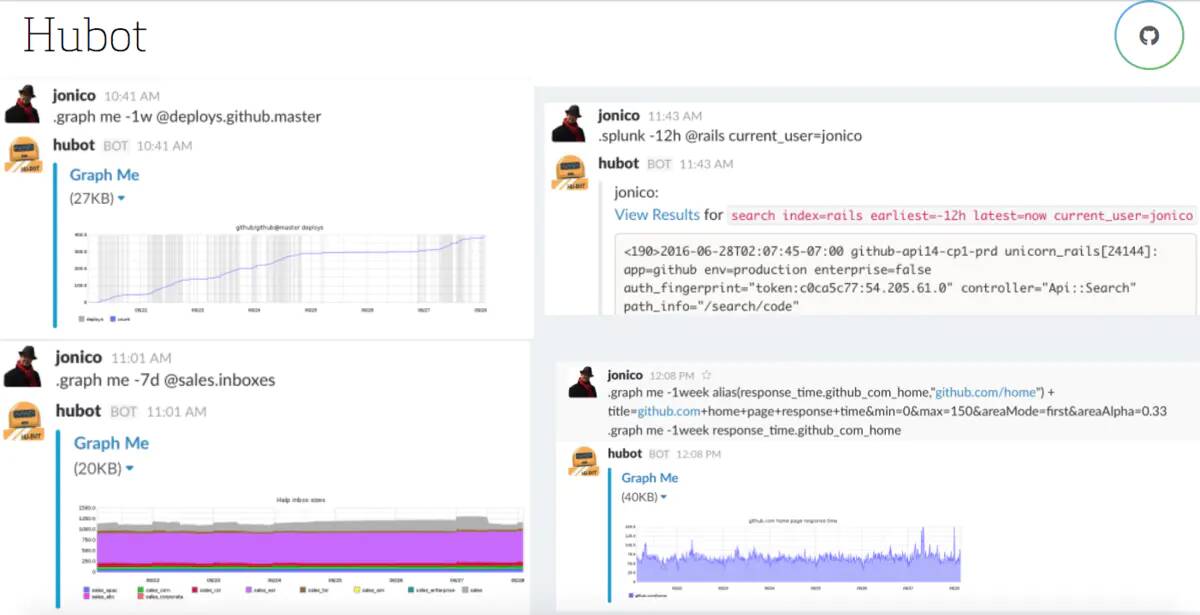
Task: Click the 11:01 AM timestamp beside jonico
Action: [x=140, y=358]
